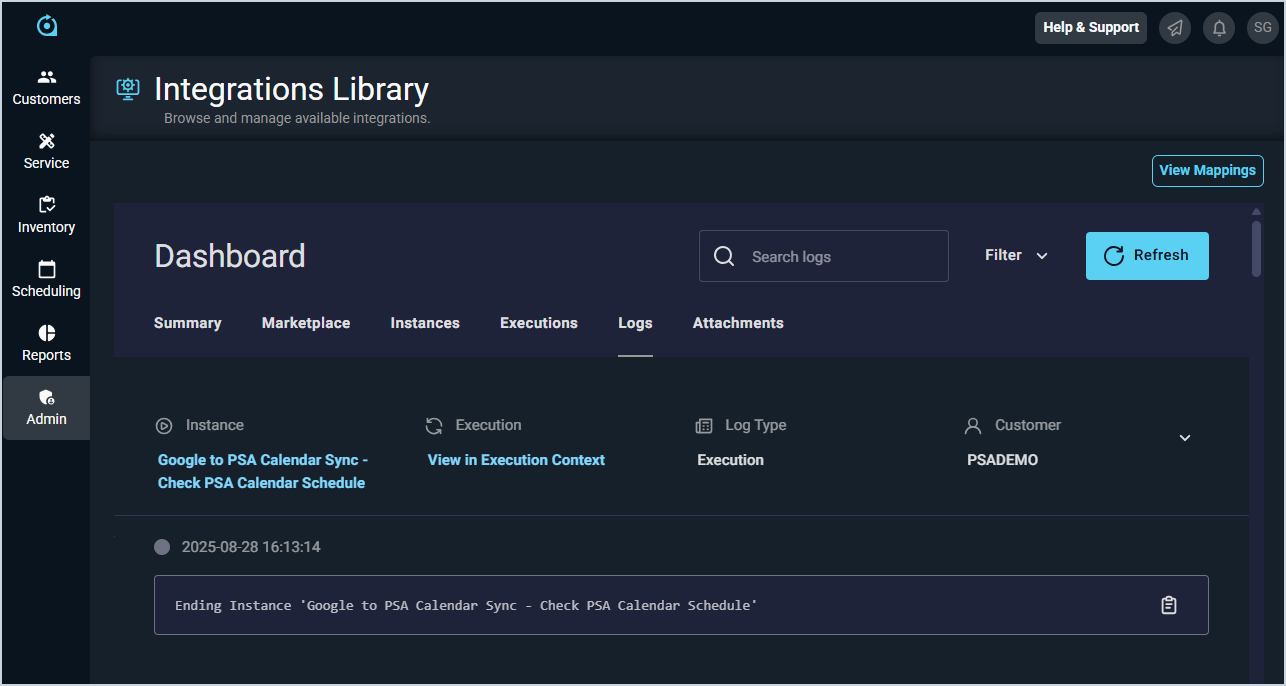Open the Service section in sidebar
The width and height of the screenshot is (1286, 686).
[46, 152]
